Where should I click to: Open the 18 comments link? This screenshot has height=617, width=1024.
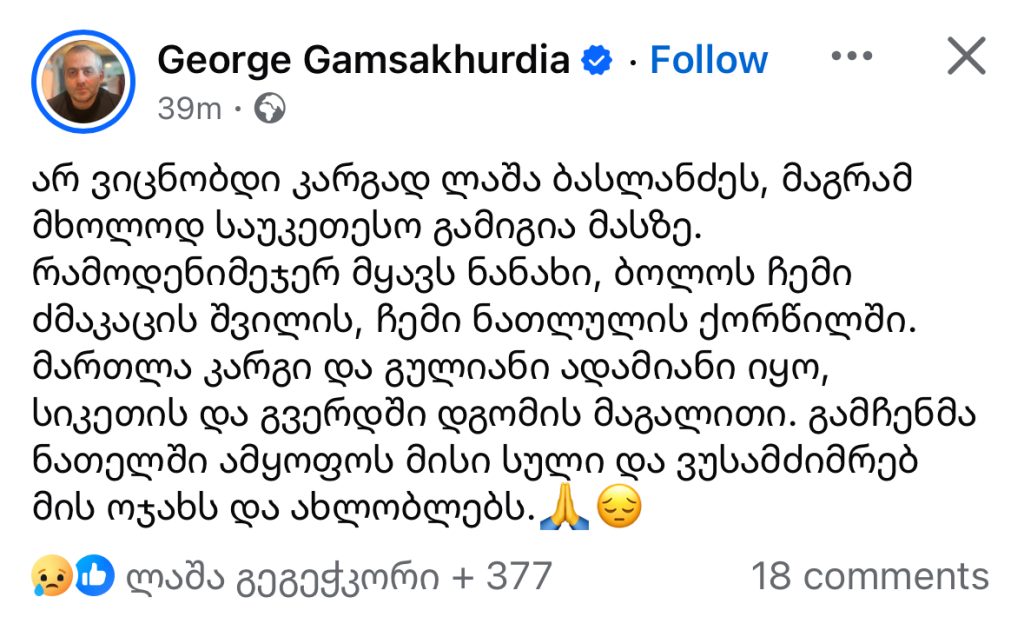[x=869, y=576]
